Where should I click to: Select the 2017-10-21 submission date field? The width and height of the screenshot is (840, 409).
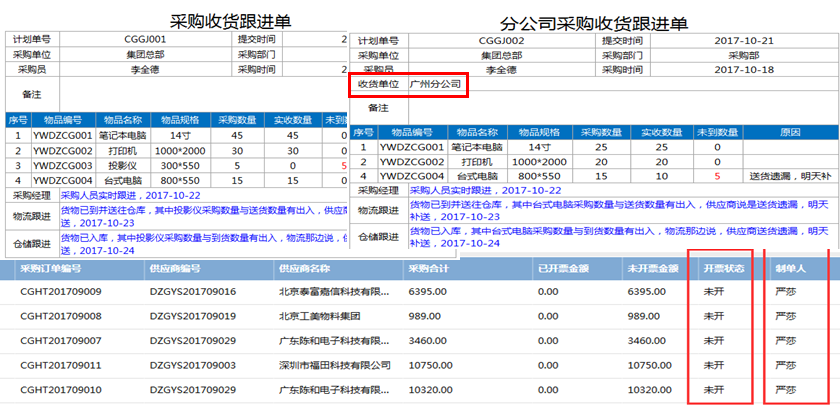click(x=745, y=39)
